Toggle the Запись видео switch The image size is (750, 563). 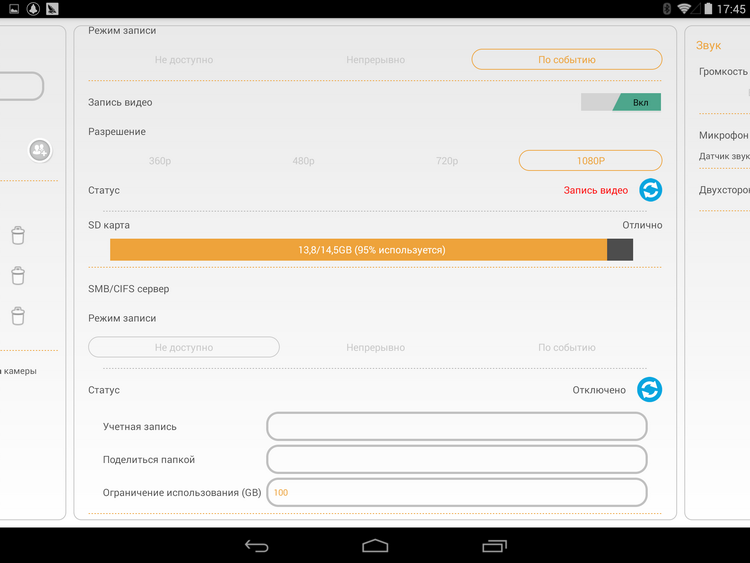click(x=621, y=102)
